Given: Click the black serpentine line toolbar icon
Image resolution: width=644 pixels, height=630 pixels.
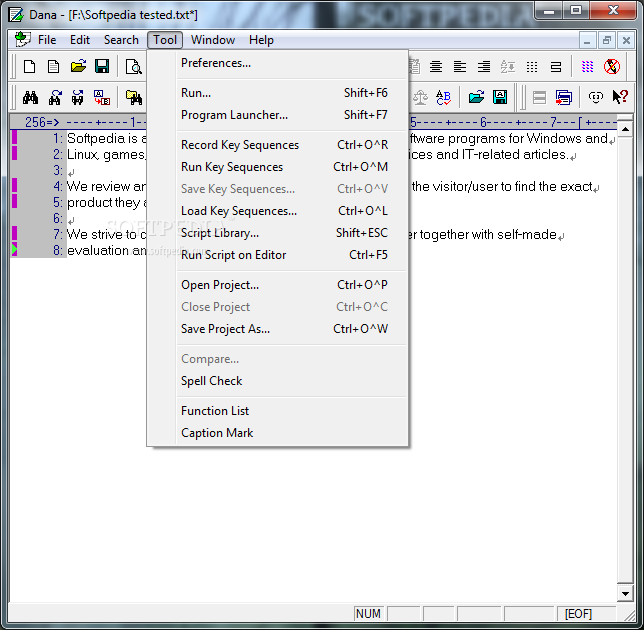Looking at the screenshot, I should (556, 67).
